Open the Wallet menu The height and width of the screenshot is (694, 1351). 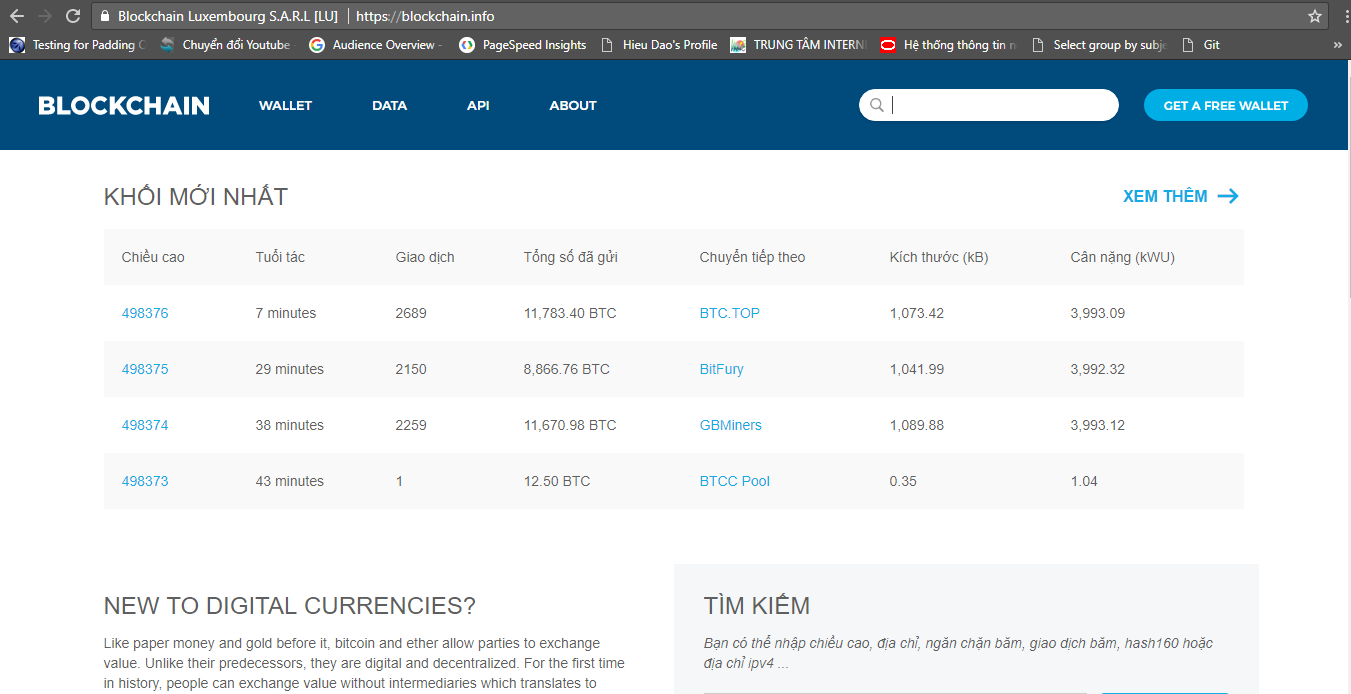coord(285,105)
